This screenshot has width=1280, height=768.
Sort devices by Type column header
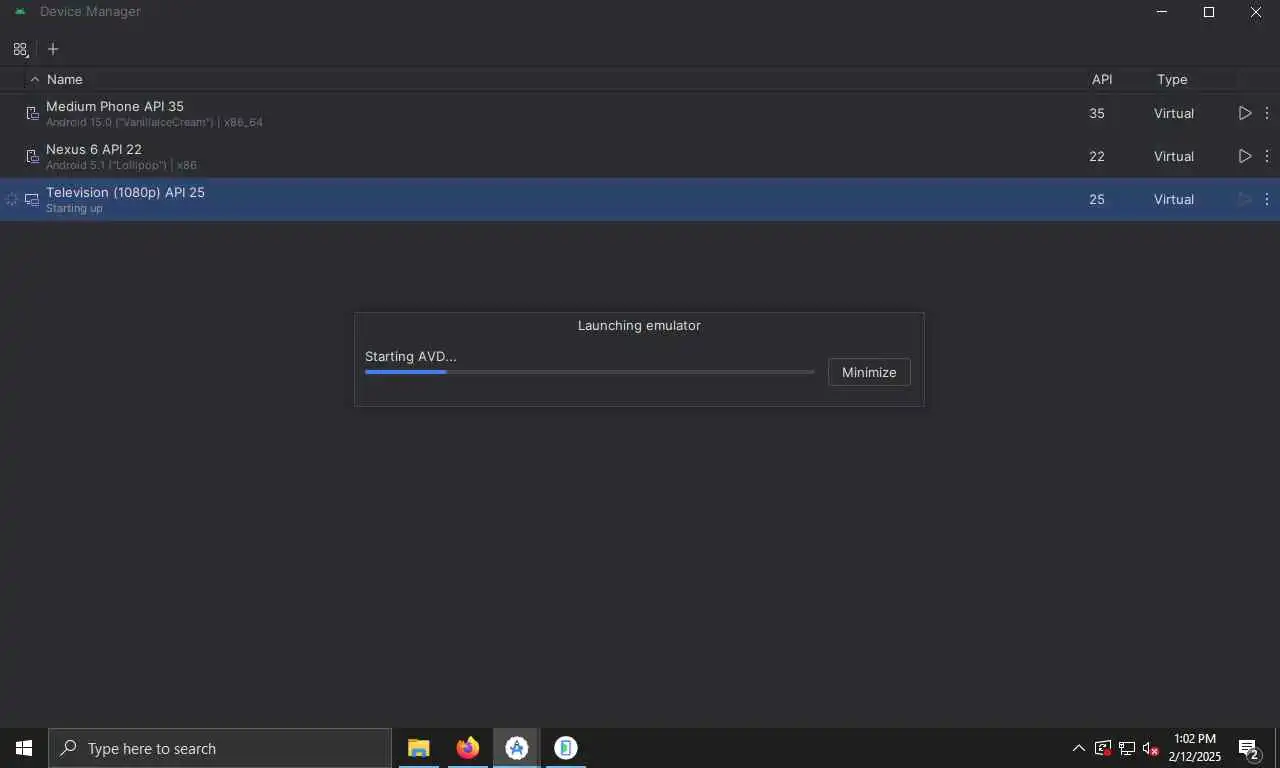click(1172, 79)
